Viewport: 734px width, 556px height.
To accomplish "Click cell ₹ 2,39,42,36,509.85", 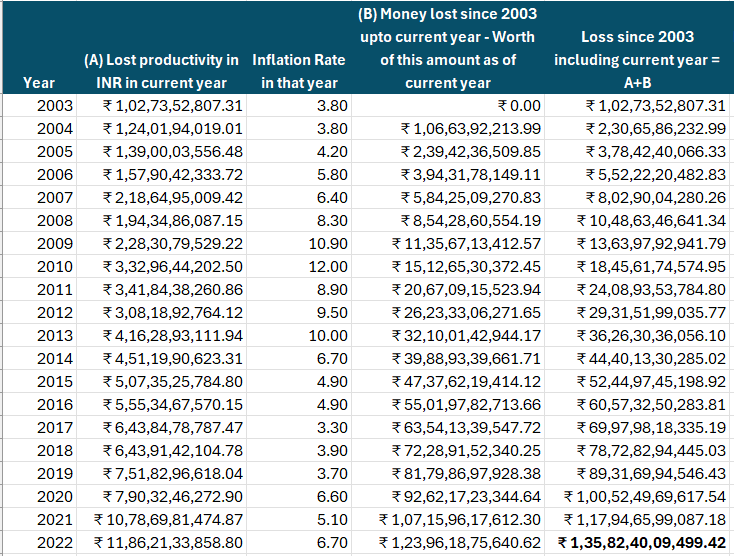I will [x=448, y=152].
